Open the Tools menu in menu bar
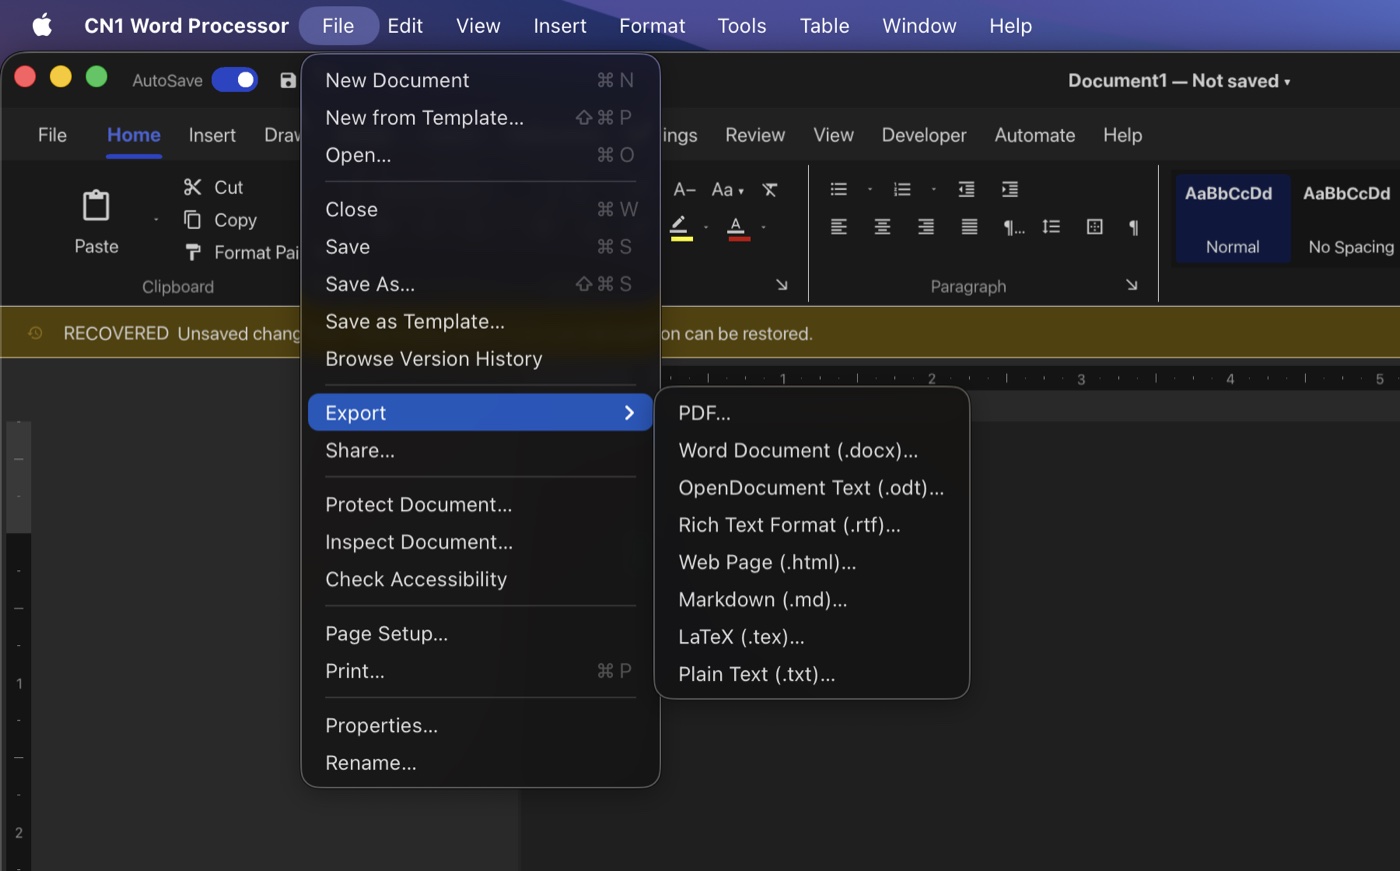 741,26
